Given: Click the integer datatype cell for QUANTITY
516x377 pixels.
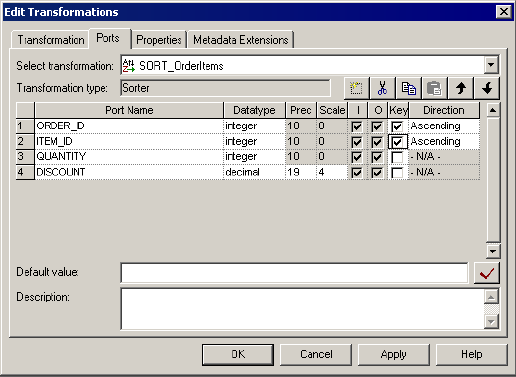Looking at the screenshot, I should tap(255, 156).
